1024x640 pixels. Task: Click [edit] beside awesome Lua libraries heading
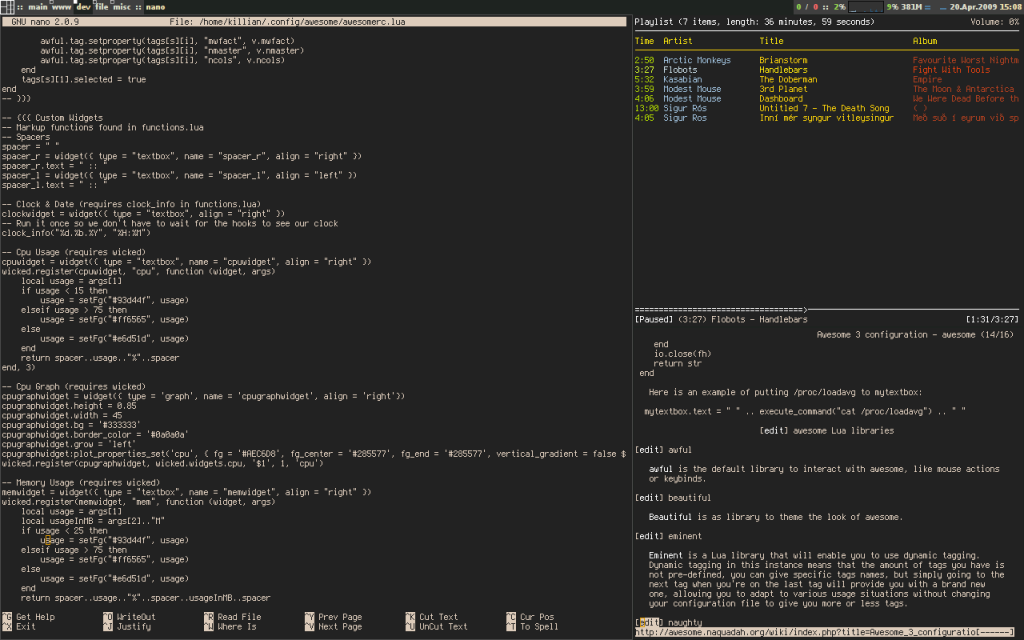774,431
